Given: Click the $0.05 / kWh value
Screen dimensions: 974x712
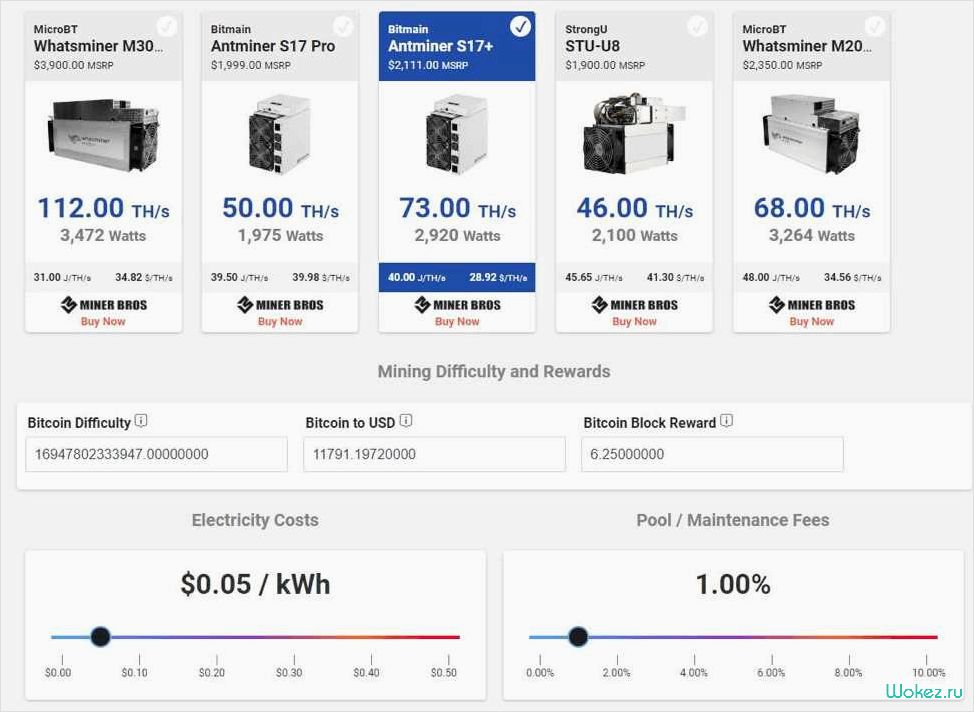Looking at the screenshot, I should coord(255,584).
